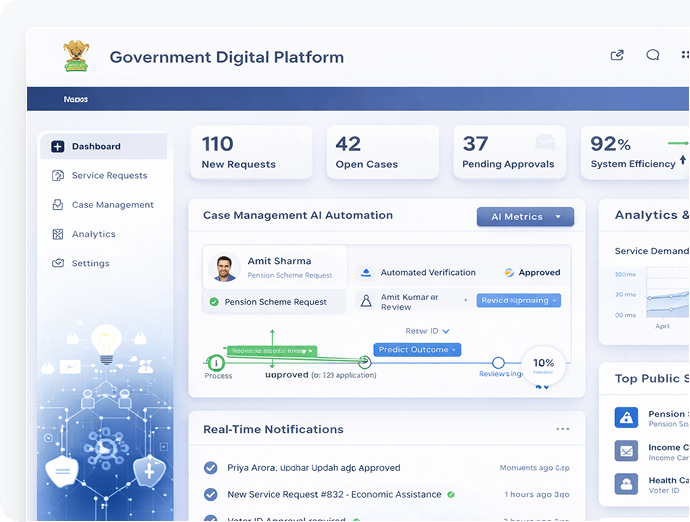Expand the Predict Outcome dropdown
690x522 pixels.
coord(417,350)
